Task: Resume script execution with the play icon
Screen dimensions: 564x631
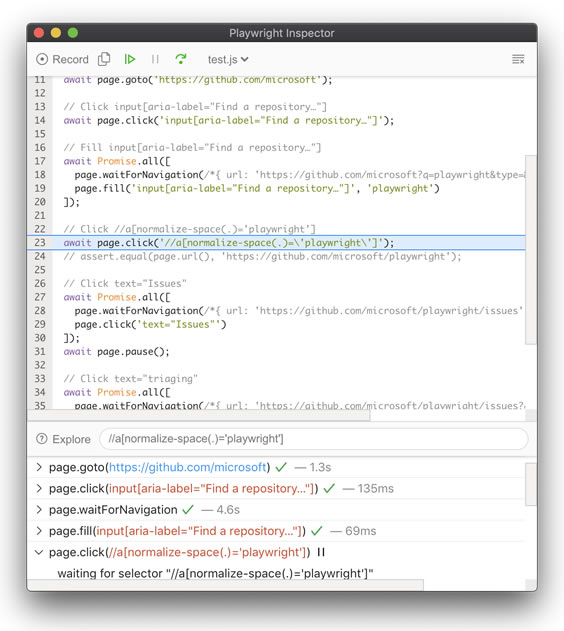Action: click(x=130, y=59)
